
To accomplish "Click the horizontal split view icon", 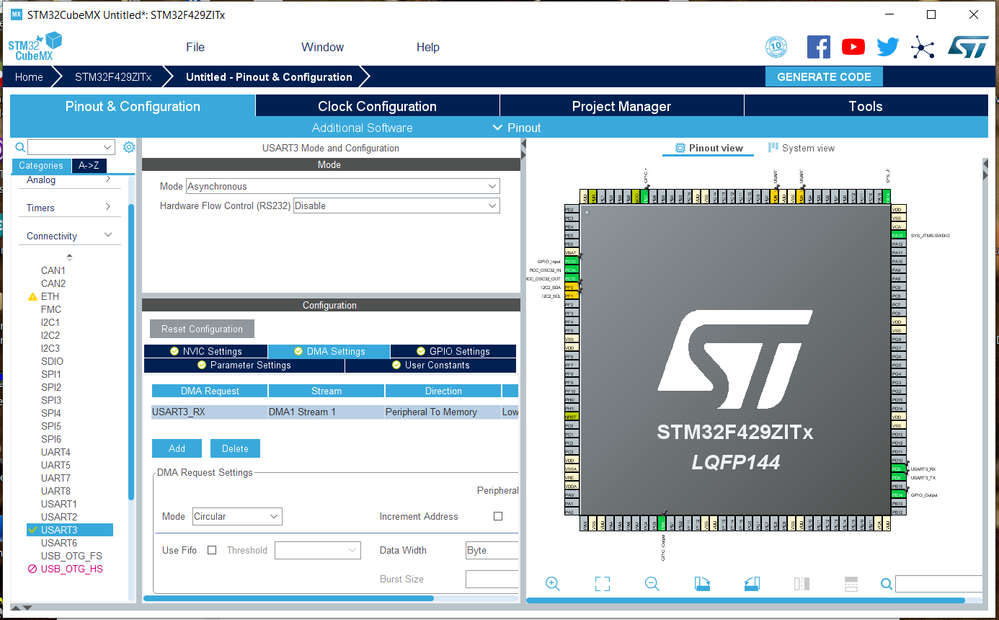I will pos(851,584).
